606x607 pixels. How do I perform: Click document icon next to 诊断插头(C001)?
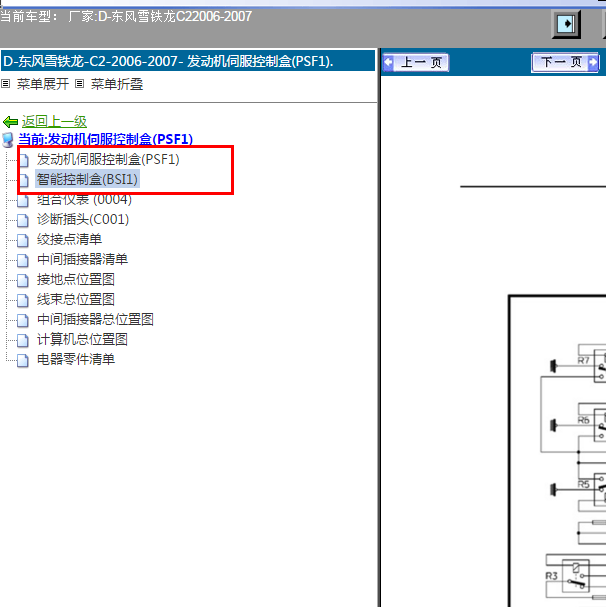click(x=23, y=220)
